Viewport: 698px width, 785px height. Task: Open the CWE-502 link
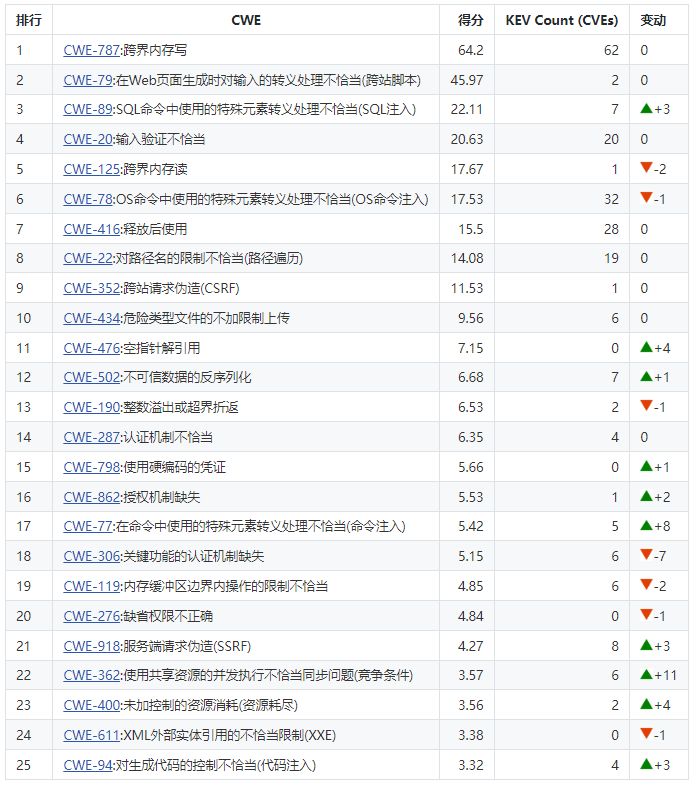pyautogui.click(x=92, y=377)
